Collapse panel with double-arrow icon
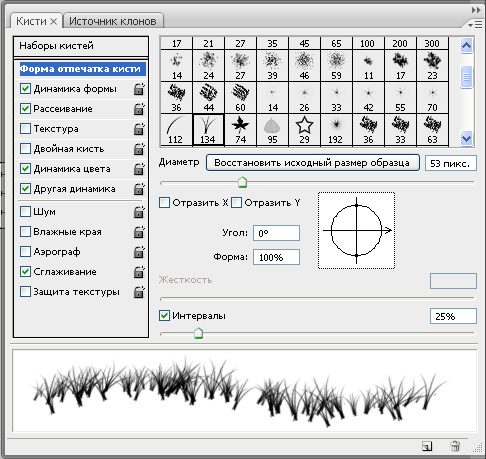Viewport: 486px width, 459px height. 476,10
